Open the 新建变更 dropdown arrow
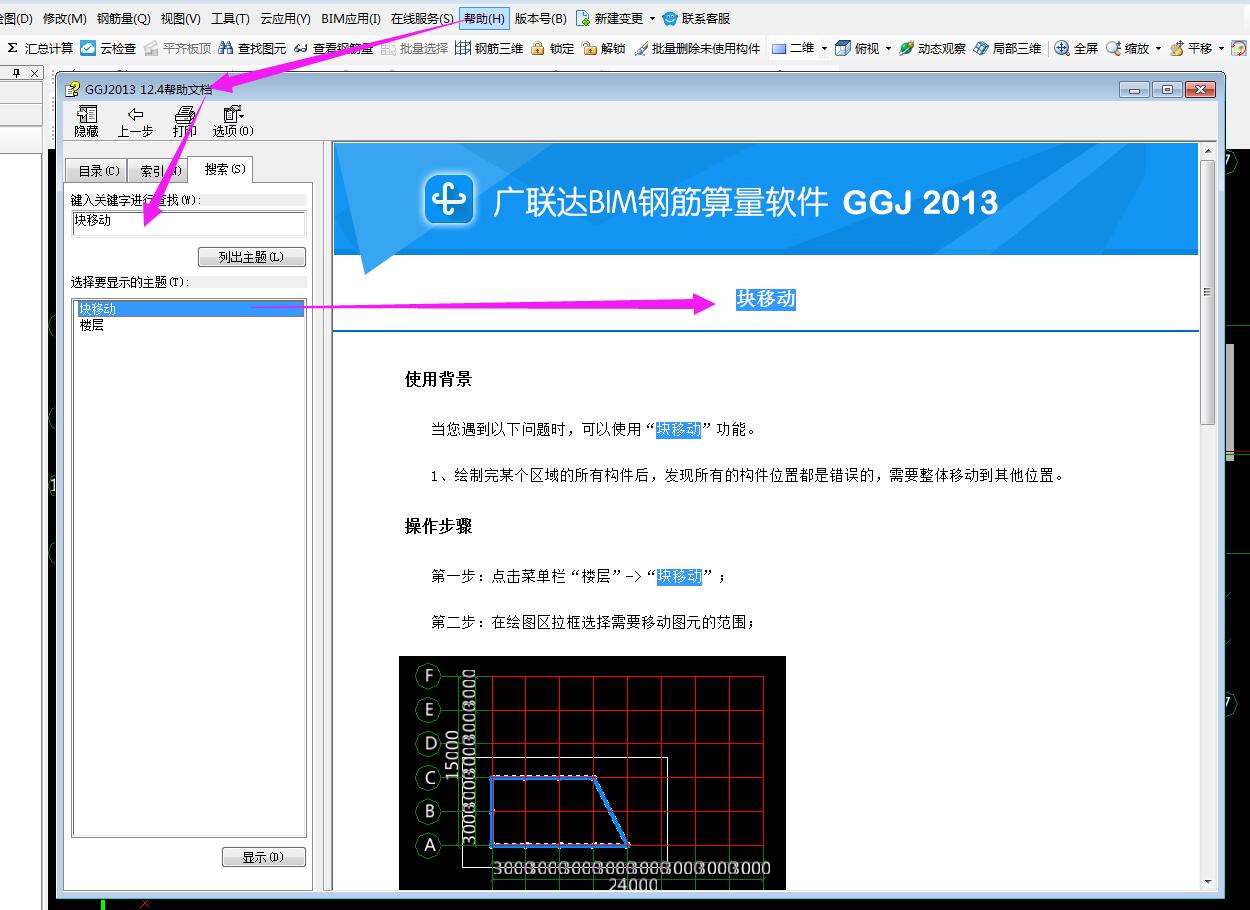Image resolution: width=1250 pixels, height=910 pixels. [x=652, y=18]
